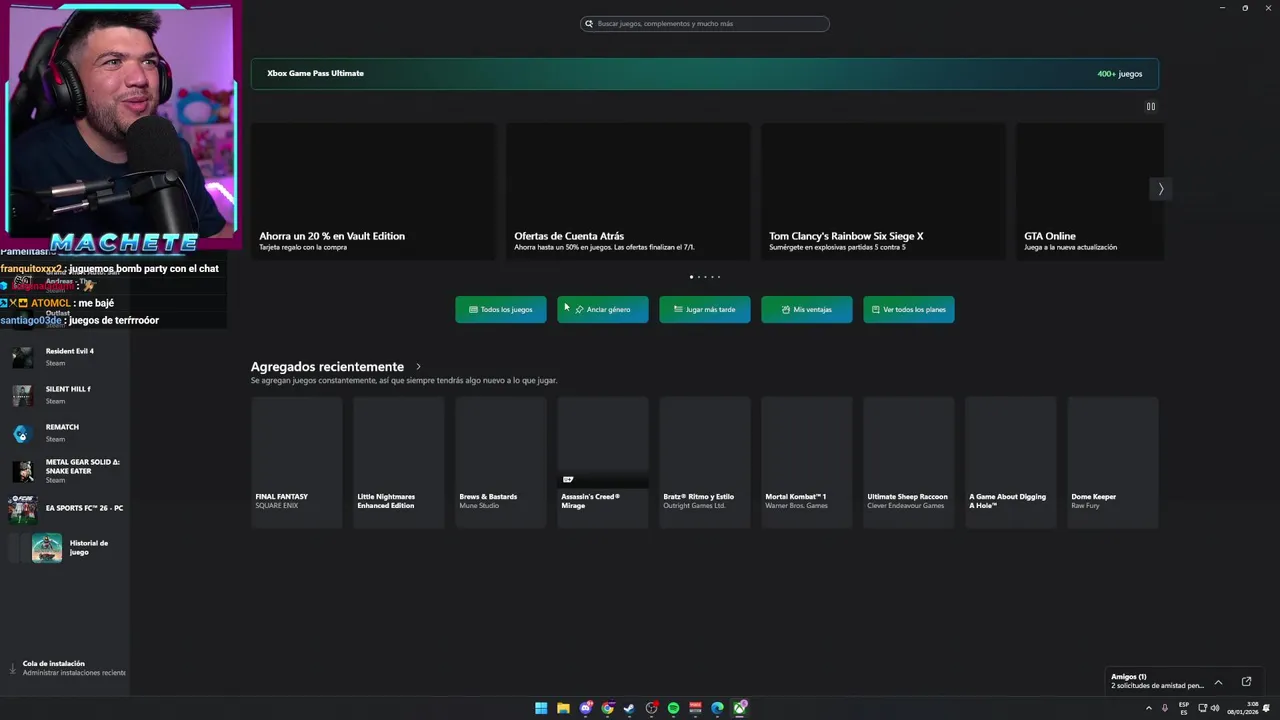The width and height of the screenshot is (1280, 720).
Task: Advance the carousel with the right chevron
Action: [1160, 189]
